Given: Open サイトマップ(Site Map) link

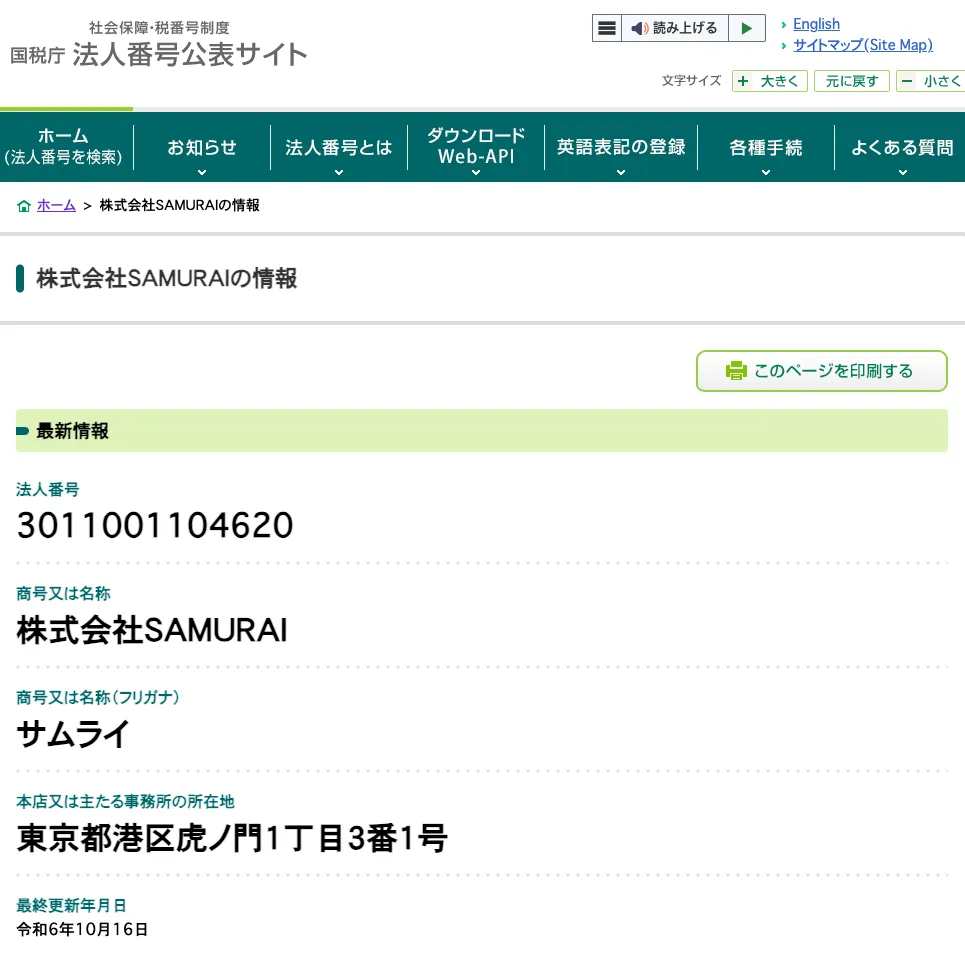Looking at the screenshot, I should click(x=863, y=45).
